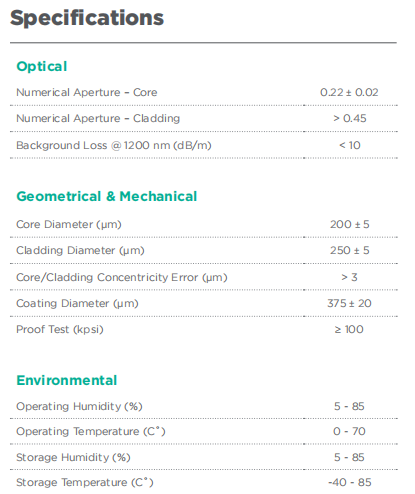This screenshot has width=415, height=494.
Task: Click the Environmental section heading
Action: click(67, 380)
